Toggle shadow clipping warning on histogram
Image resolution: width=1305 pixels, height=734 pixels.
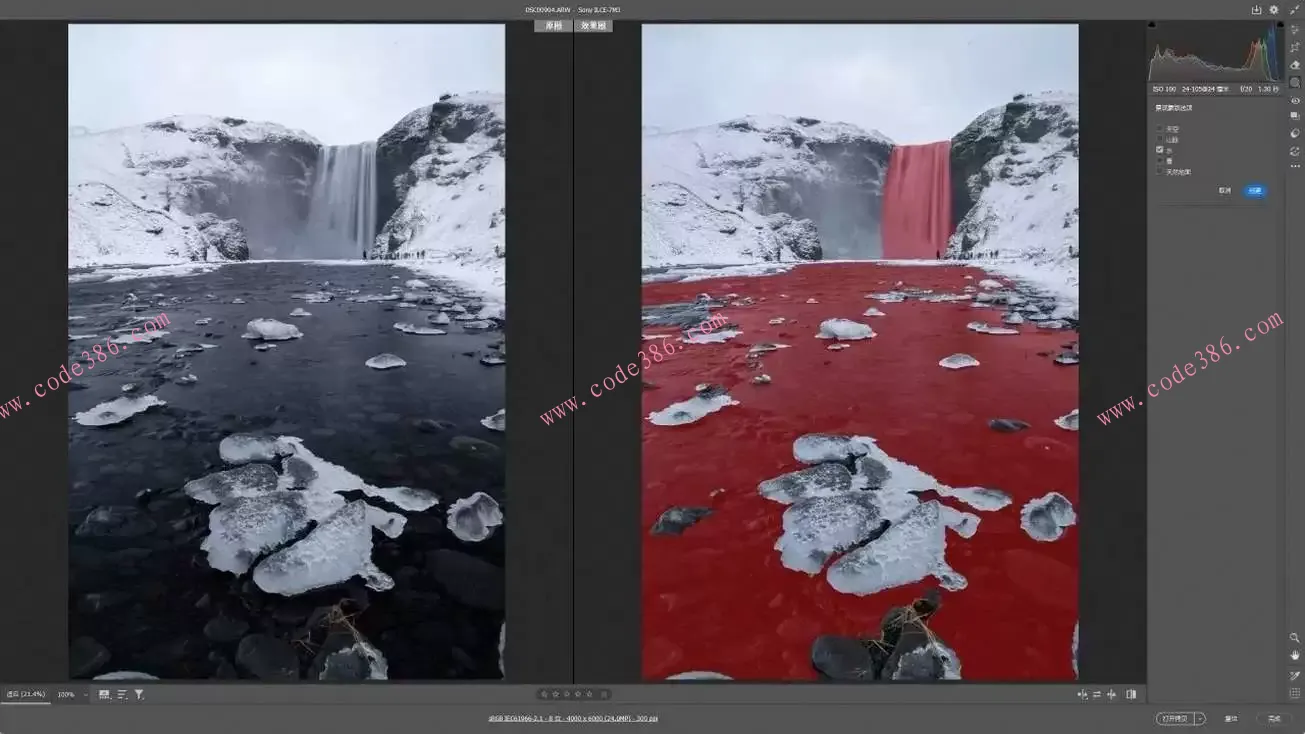pos(1153,27)
